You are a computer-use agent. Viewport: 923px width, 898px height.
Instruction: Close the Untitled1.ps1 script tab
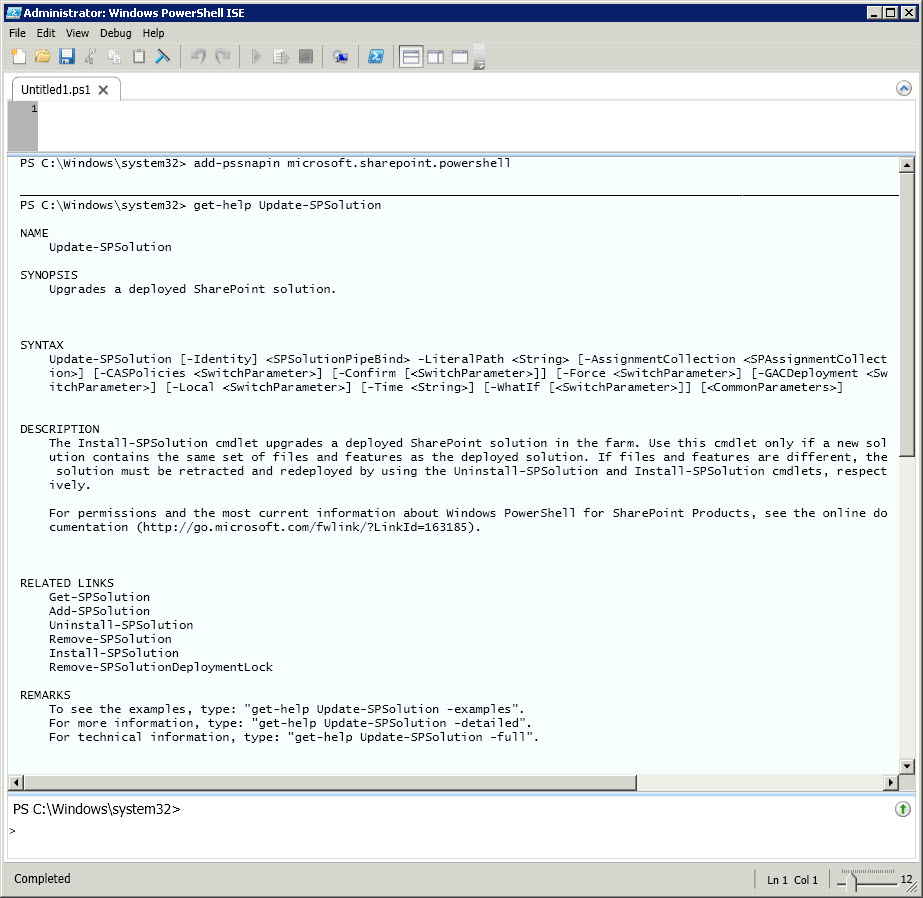[104, 89]
